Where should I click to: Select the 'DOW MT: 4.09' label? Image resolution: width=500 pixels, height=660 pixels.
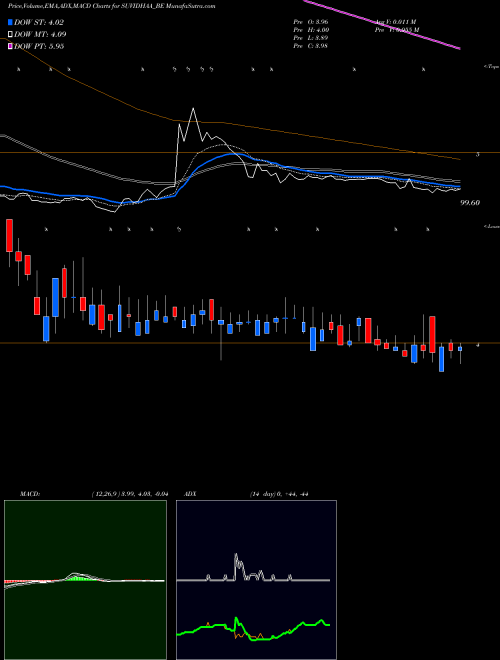[40, 35]
